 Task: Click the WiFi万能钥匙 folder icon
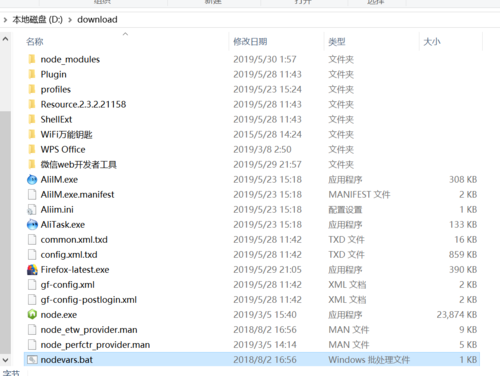[32, 134]
